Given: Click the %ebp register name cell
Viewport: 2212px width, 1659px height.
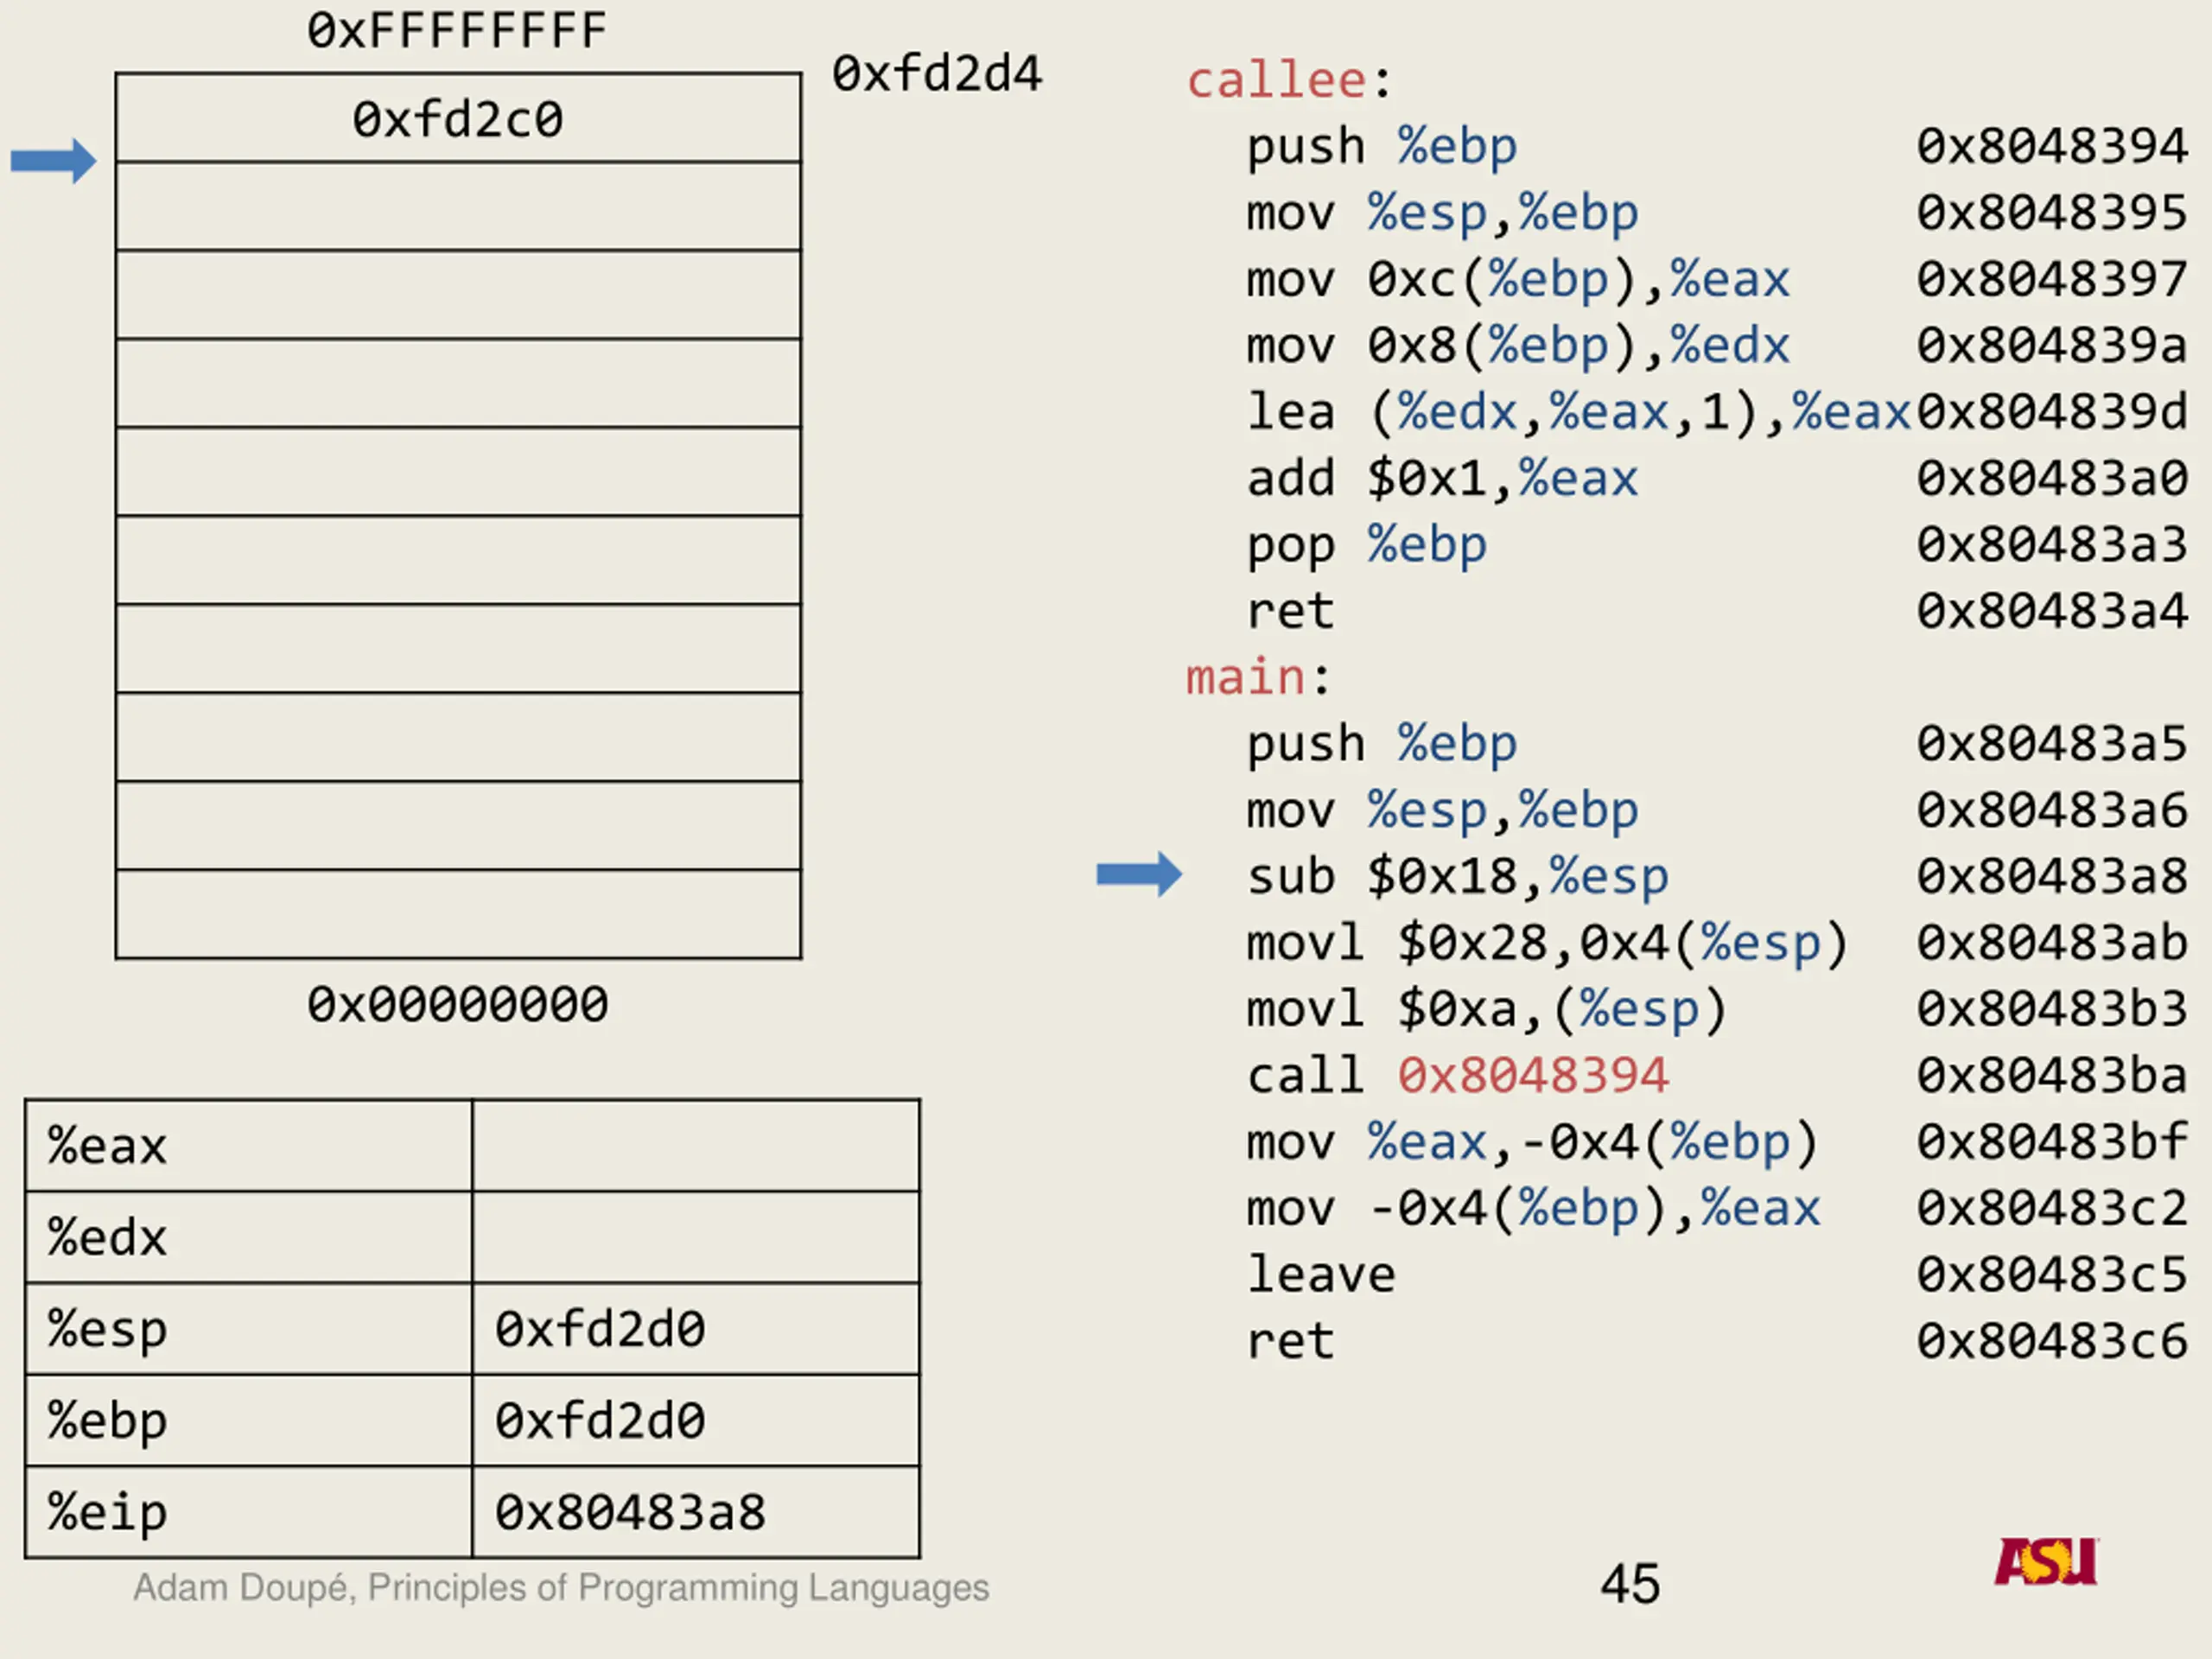Looking at the screenshot, I should point(249,1421).
